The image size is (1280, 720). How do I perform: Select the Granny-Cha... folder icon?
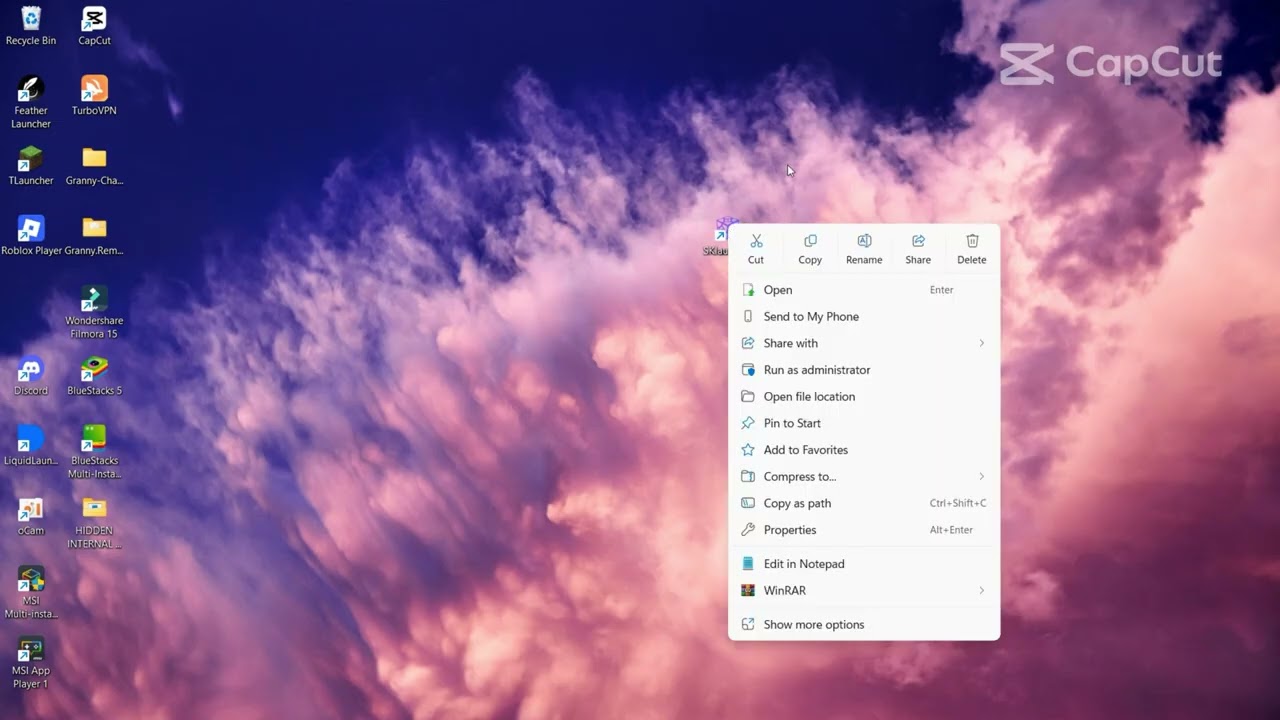[94, 166]
